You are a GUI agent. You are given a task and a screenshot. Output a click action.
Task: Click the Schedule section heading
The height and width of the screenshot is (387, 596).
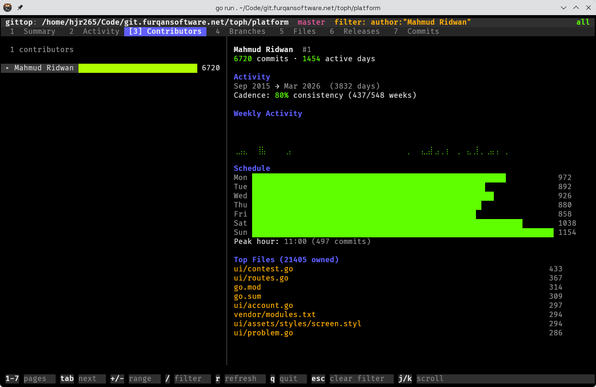click(252, 168)
